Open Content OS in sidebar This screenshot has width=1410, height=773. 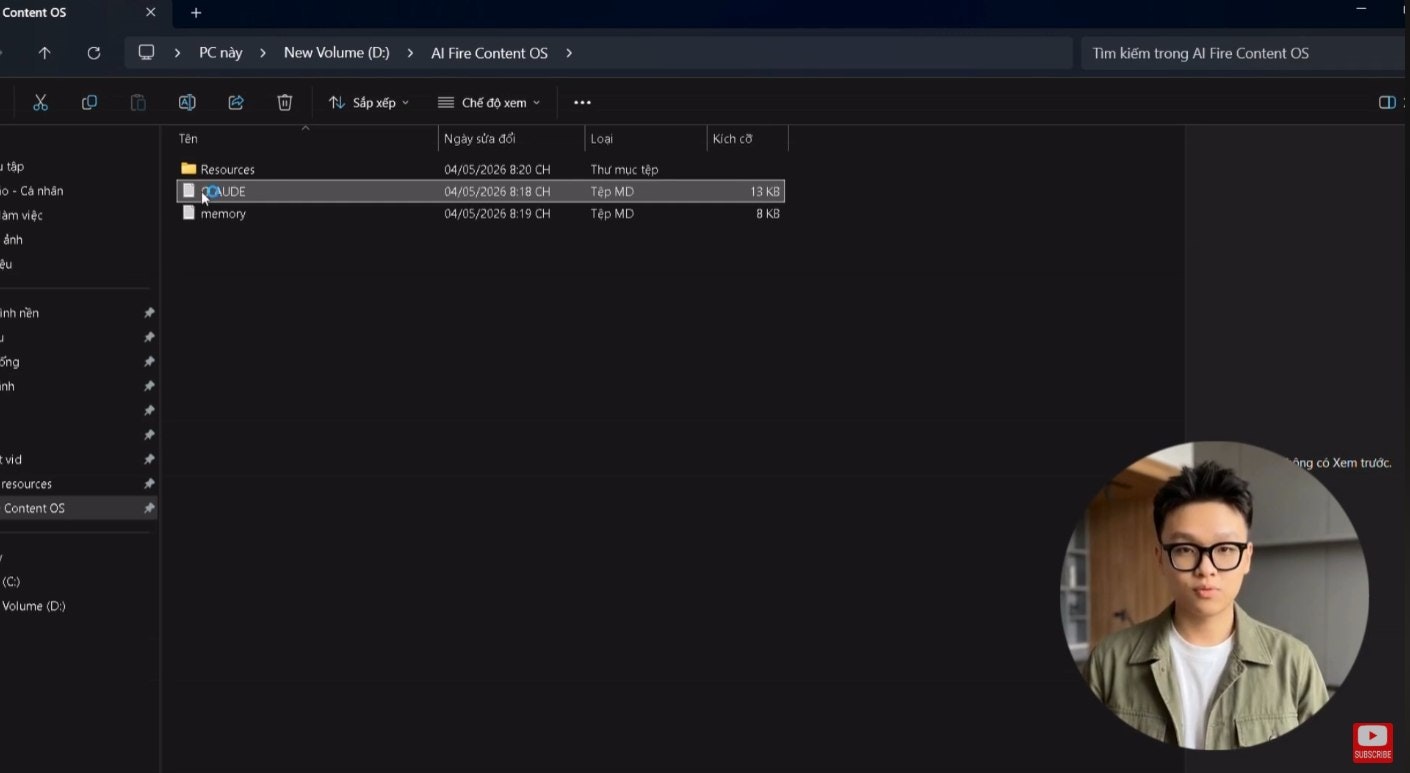click(78, 508)
